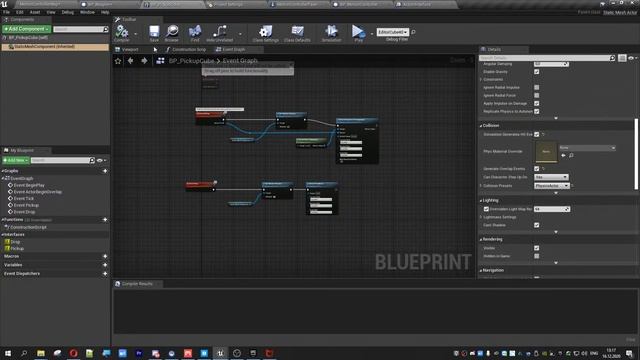This screenshot has height=360, width=640.
Task: Click the Find toolbar icon
Action: [x=195, y=31]
